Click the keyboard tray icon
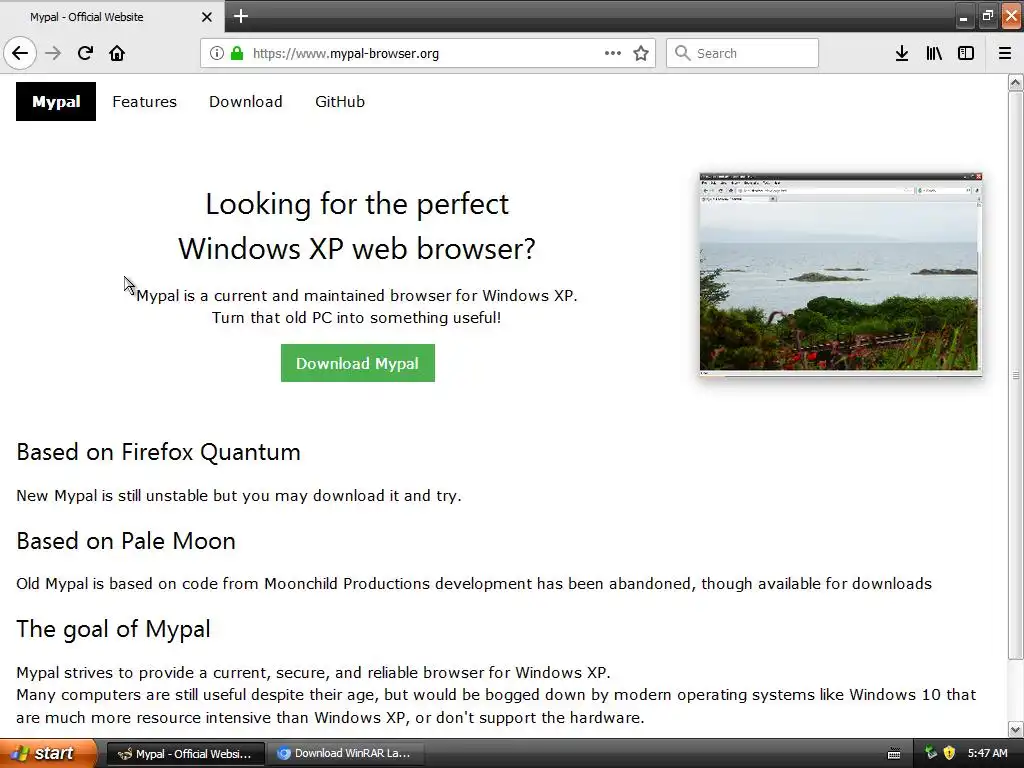The height and width of the screenshot is (768, 1024). point(894,754)
